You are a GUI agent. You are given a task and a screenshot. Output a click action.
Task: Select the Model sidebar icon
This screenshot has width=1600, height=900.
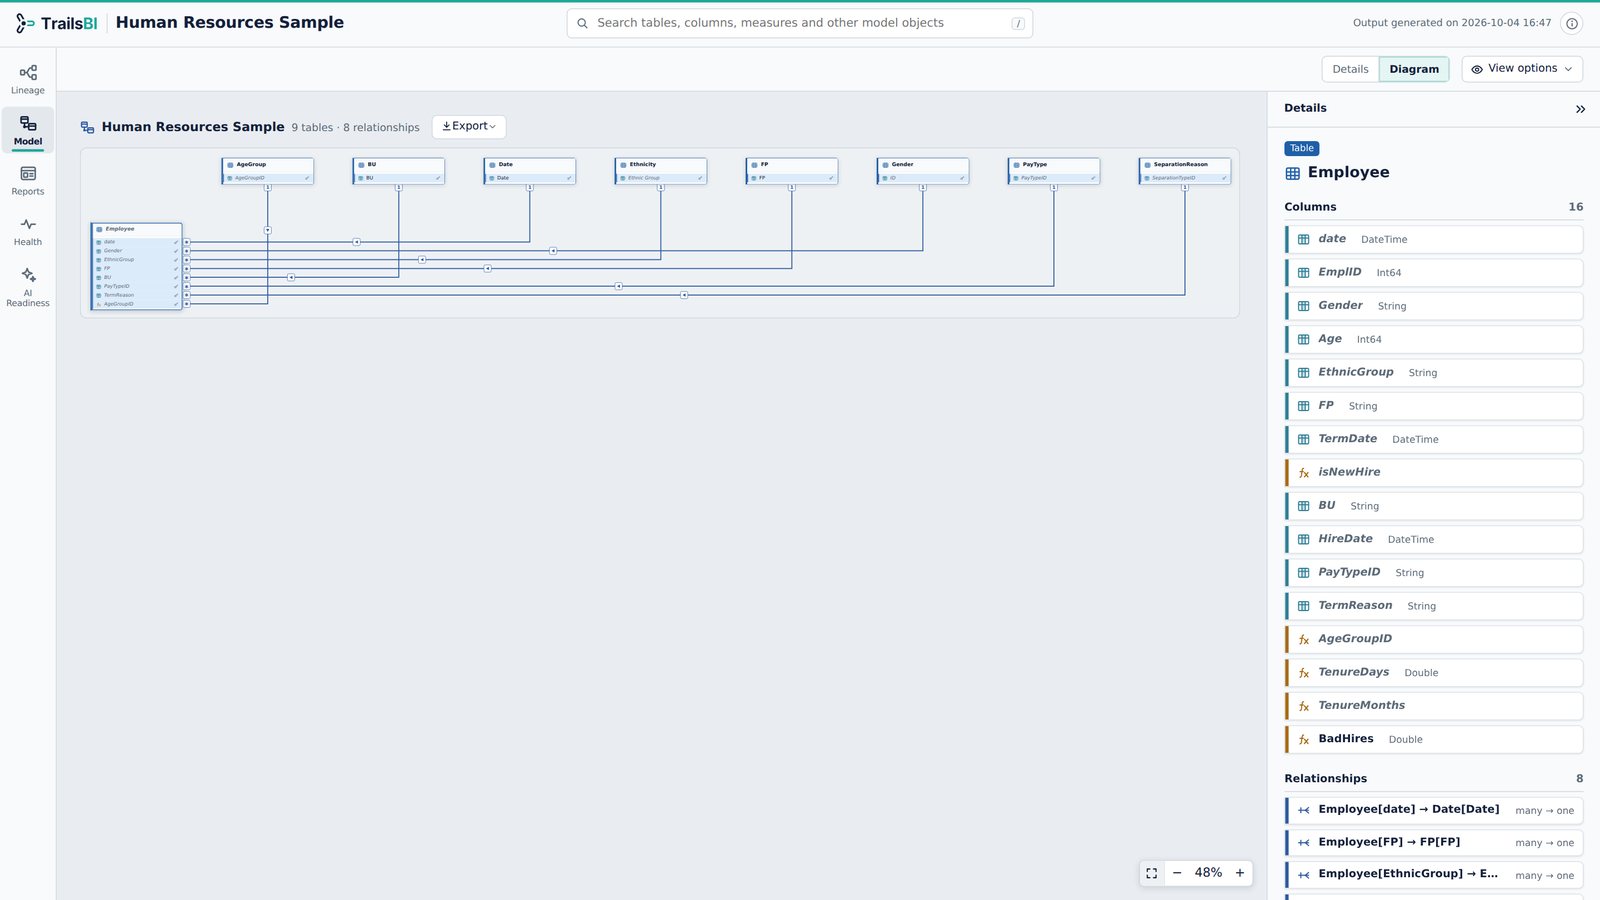(x=28, y=130)
